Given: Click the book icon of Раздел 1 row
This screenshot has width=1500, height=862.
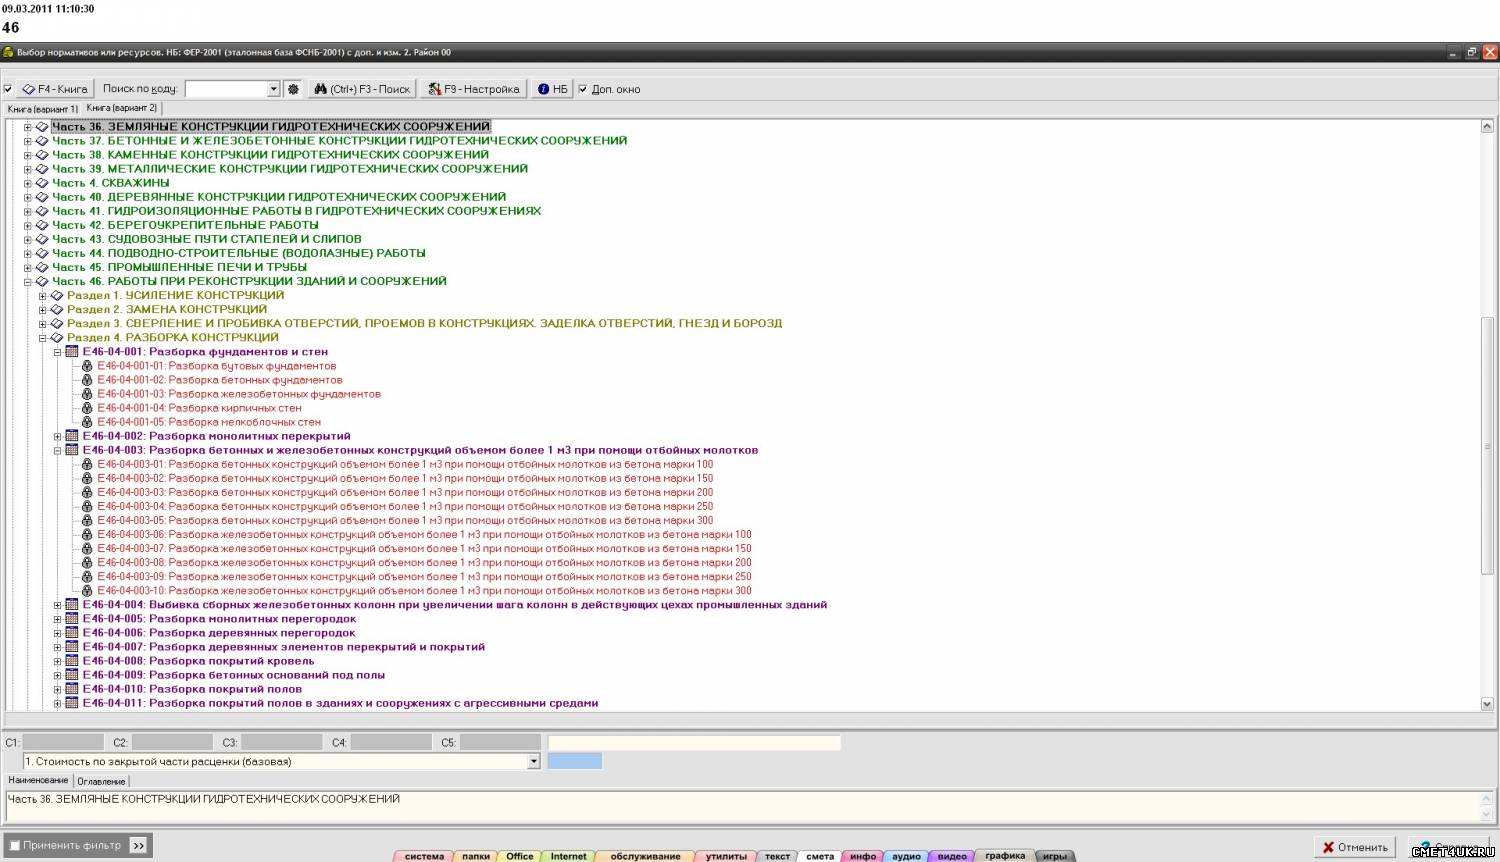Looking at the screenshot, I should [57, 295].
